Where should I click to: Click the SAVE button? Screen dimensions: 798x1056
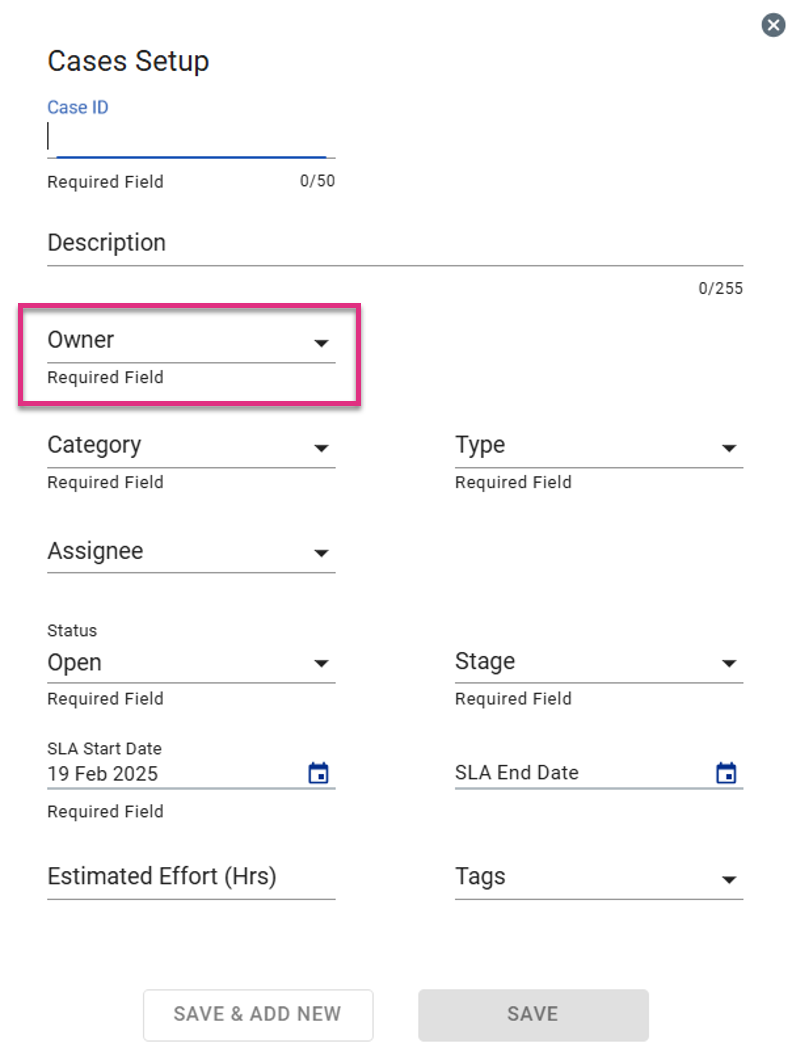(533, 1015)
